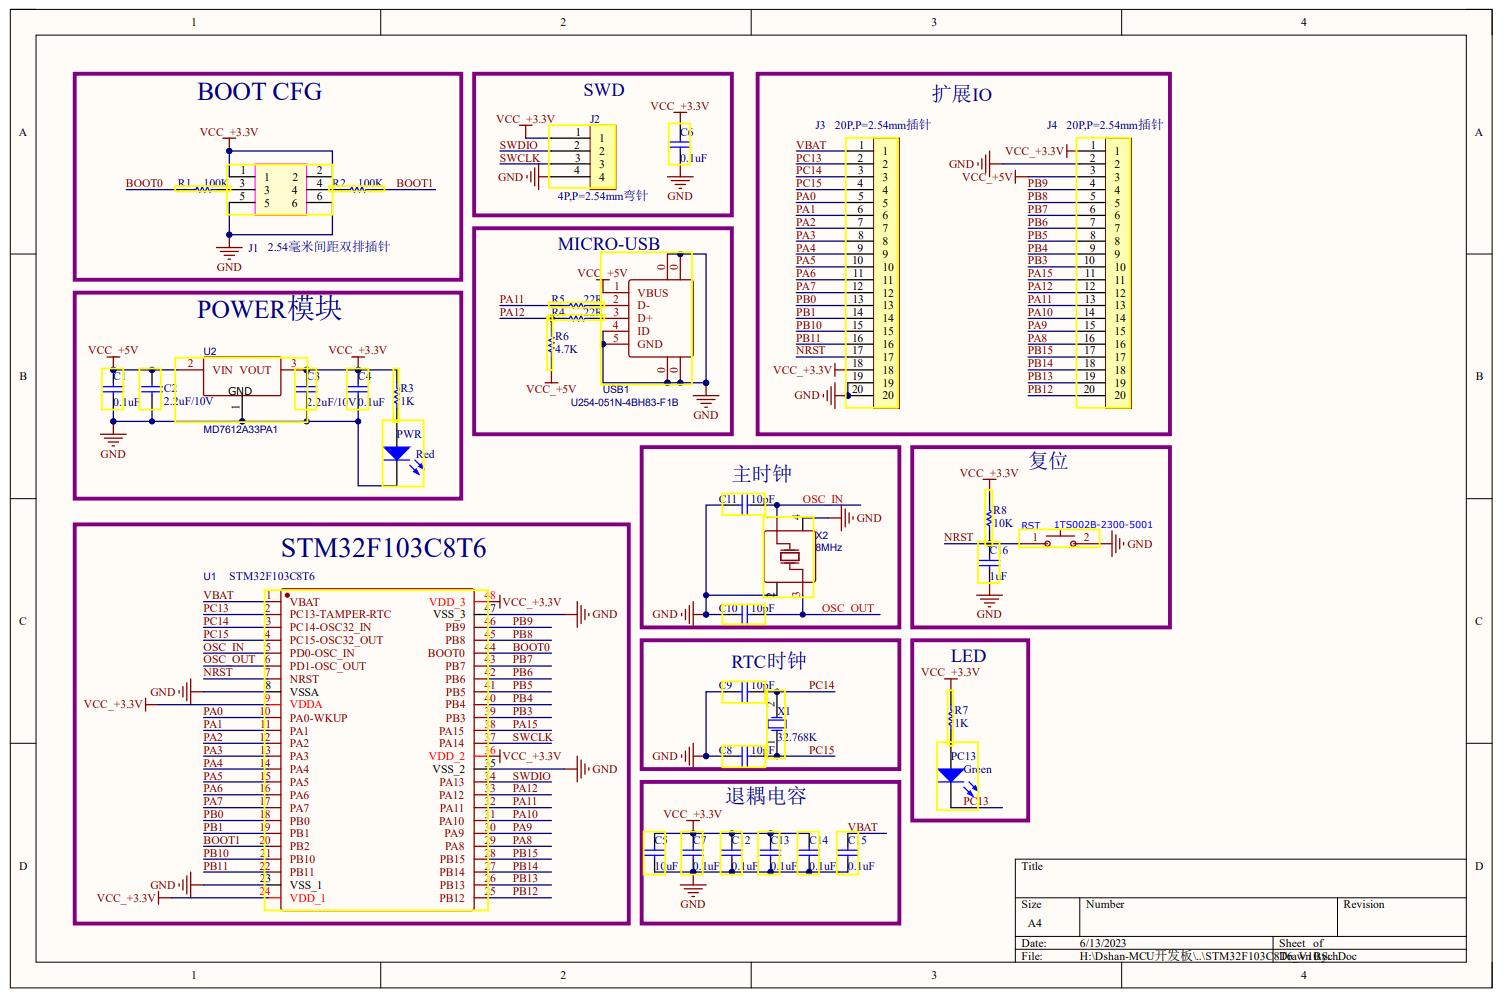Click the Date 6/13/2023 in title block
This screenshot has width=1503, height=999.
(x=1102, y=943)
